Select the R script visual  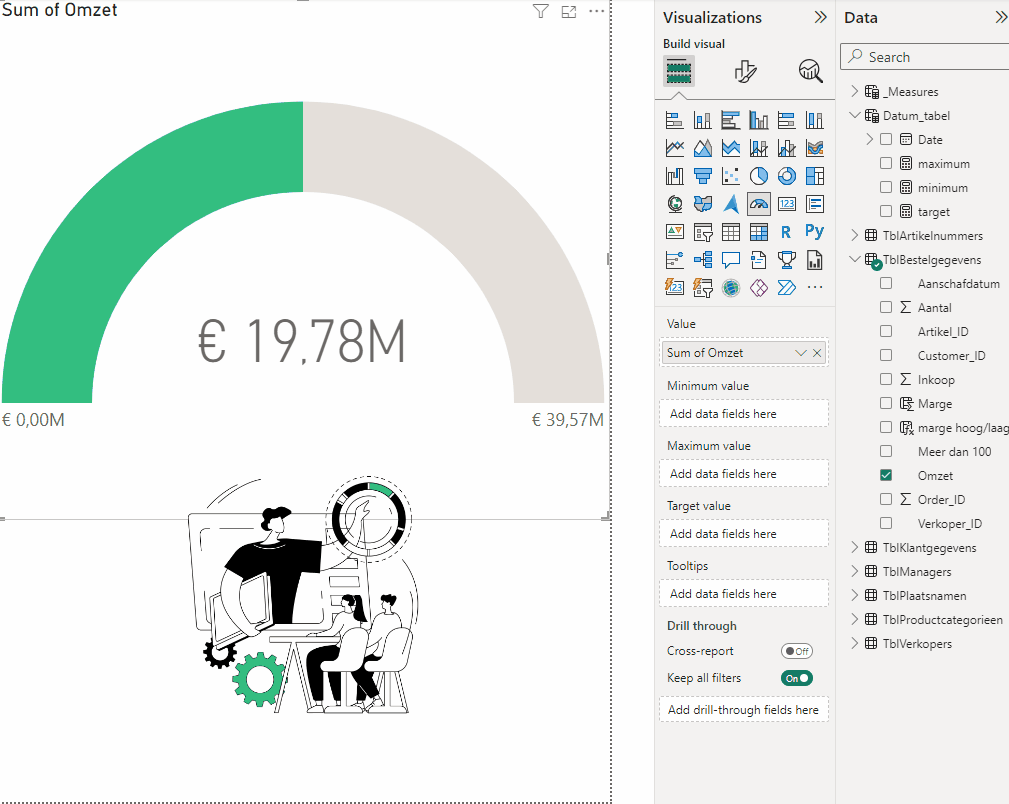786,232
